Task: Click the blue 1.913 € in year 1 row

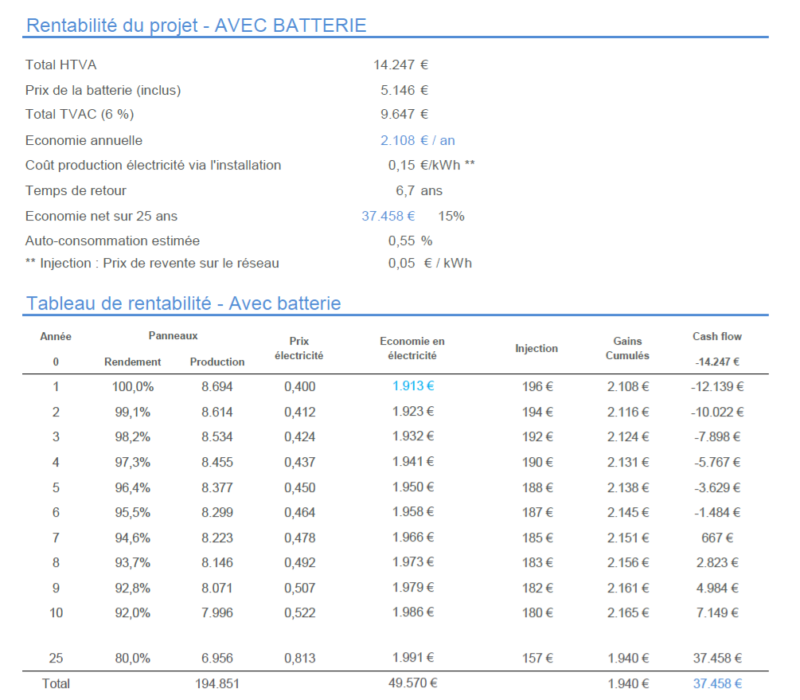Action: pyautogui.click(x=412, y=386)
